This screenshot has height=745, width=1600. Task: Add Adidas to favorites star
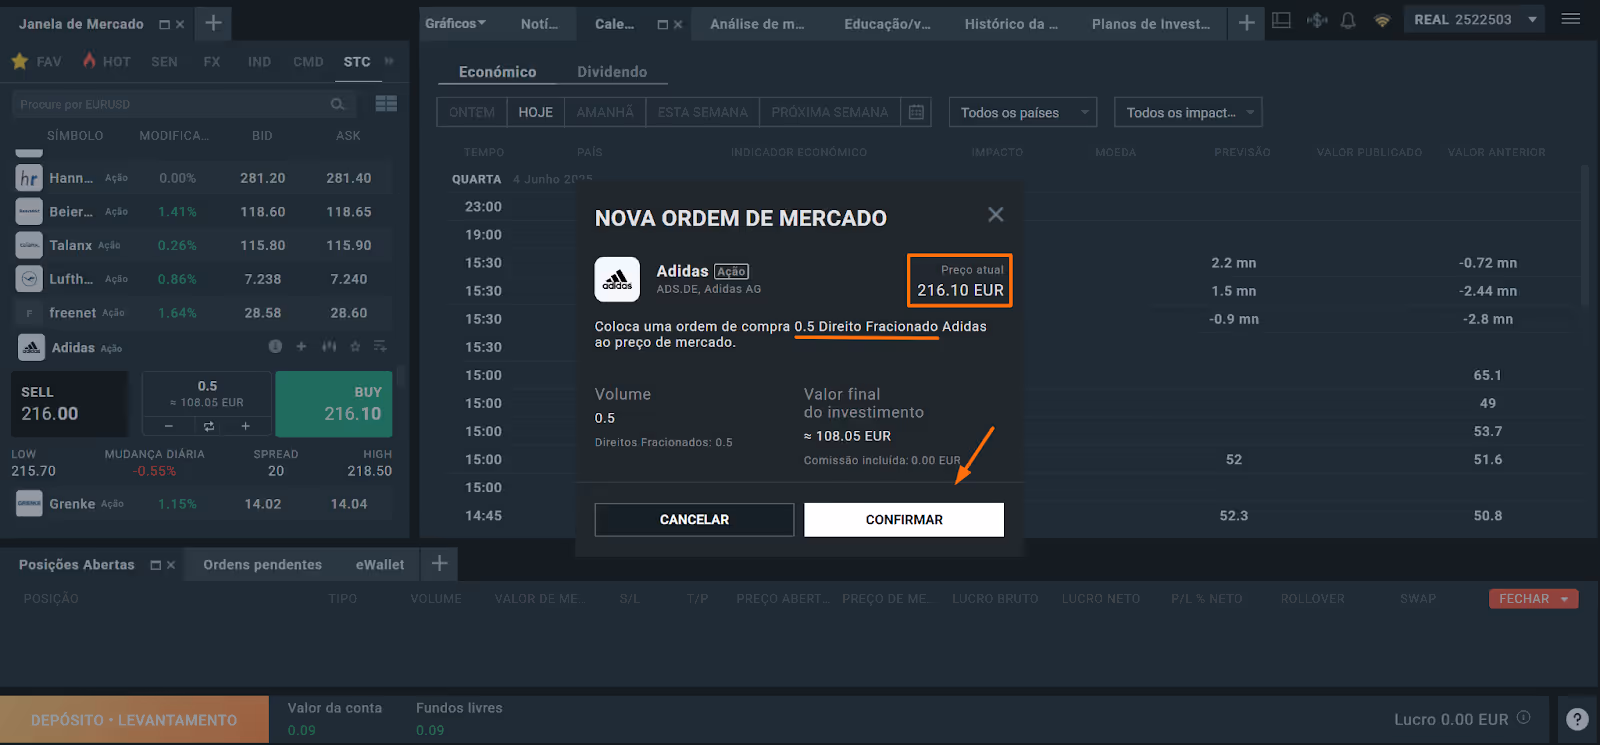tap(355, 346)
